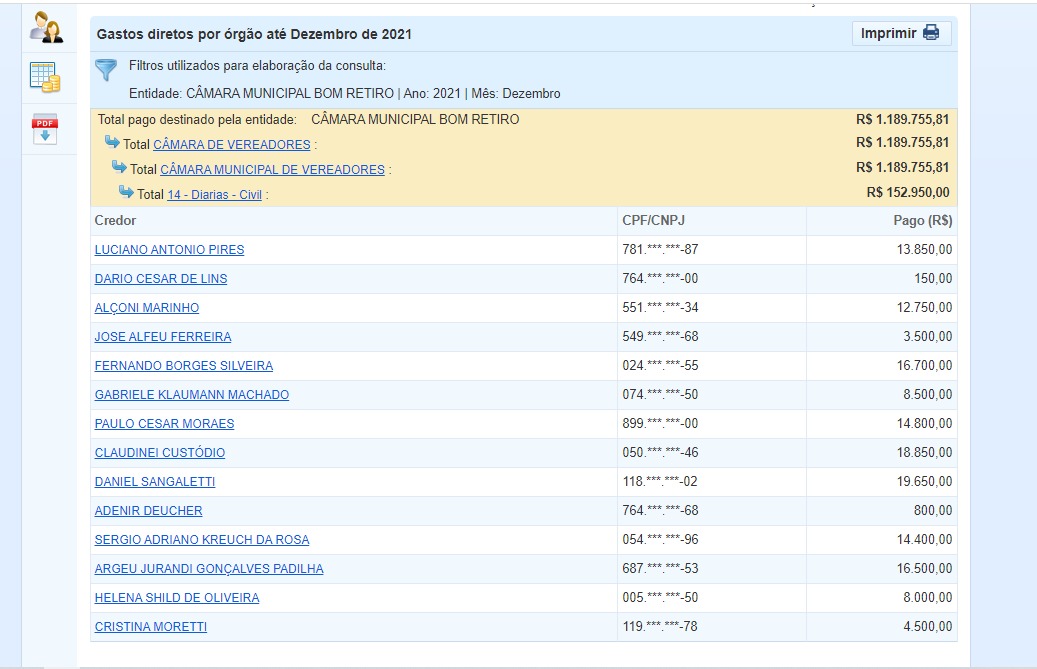Viewport: 1037px width, 669px height.
Task: Open creditor CRISTINA MORETTI
Action: pyautogui.click(x=150, y=627)
